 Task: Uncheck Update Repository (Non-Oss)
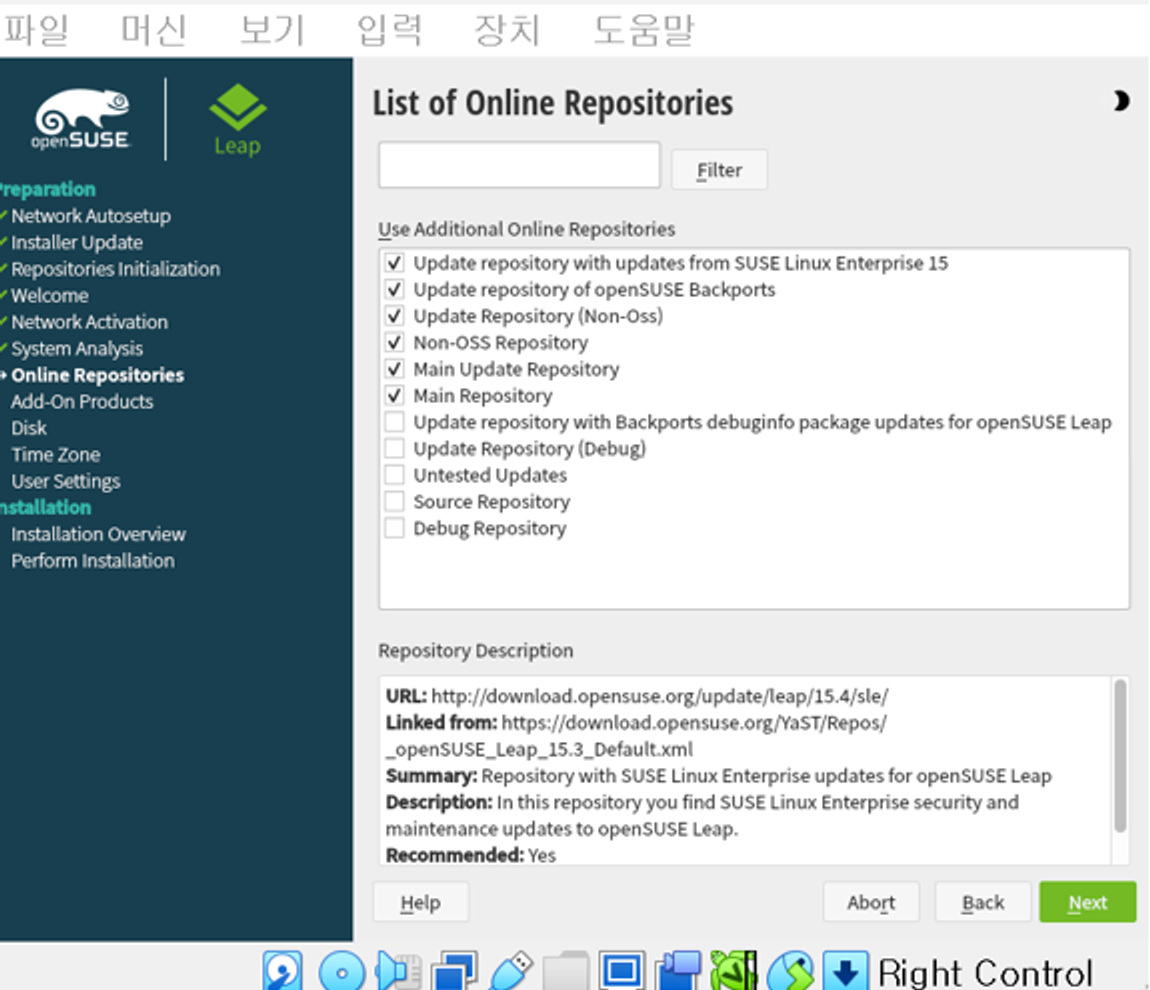pos(395,315)
